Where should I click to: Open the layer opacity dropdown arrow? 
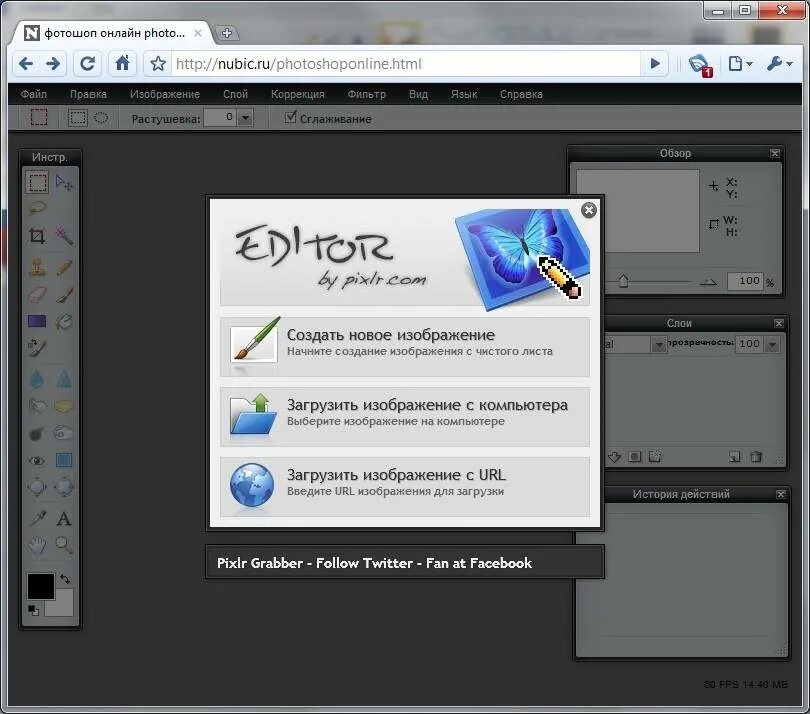[x=772, y=344]
